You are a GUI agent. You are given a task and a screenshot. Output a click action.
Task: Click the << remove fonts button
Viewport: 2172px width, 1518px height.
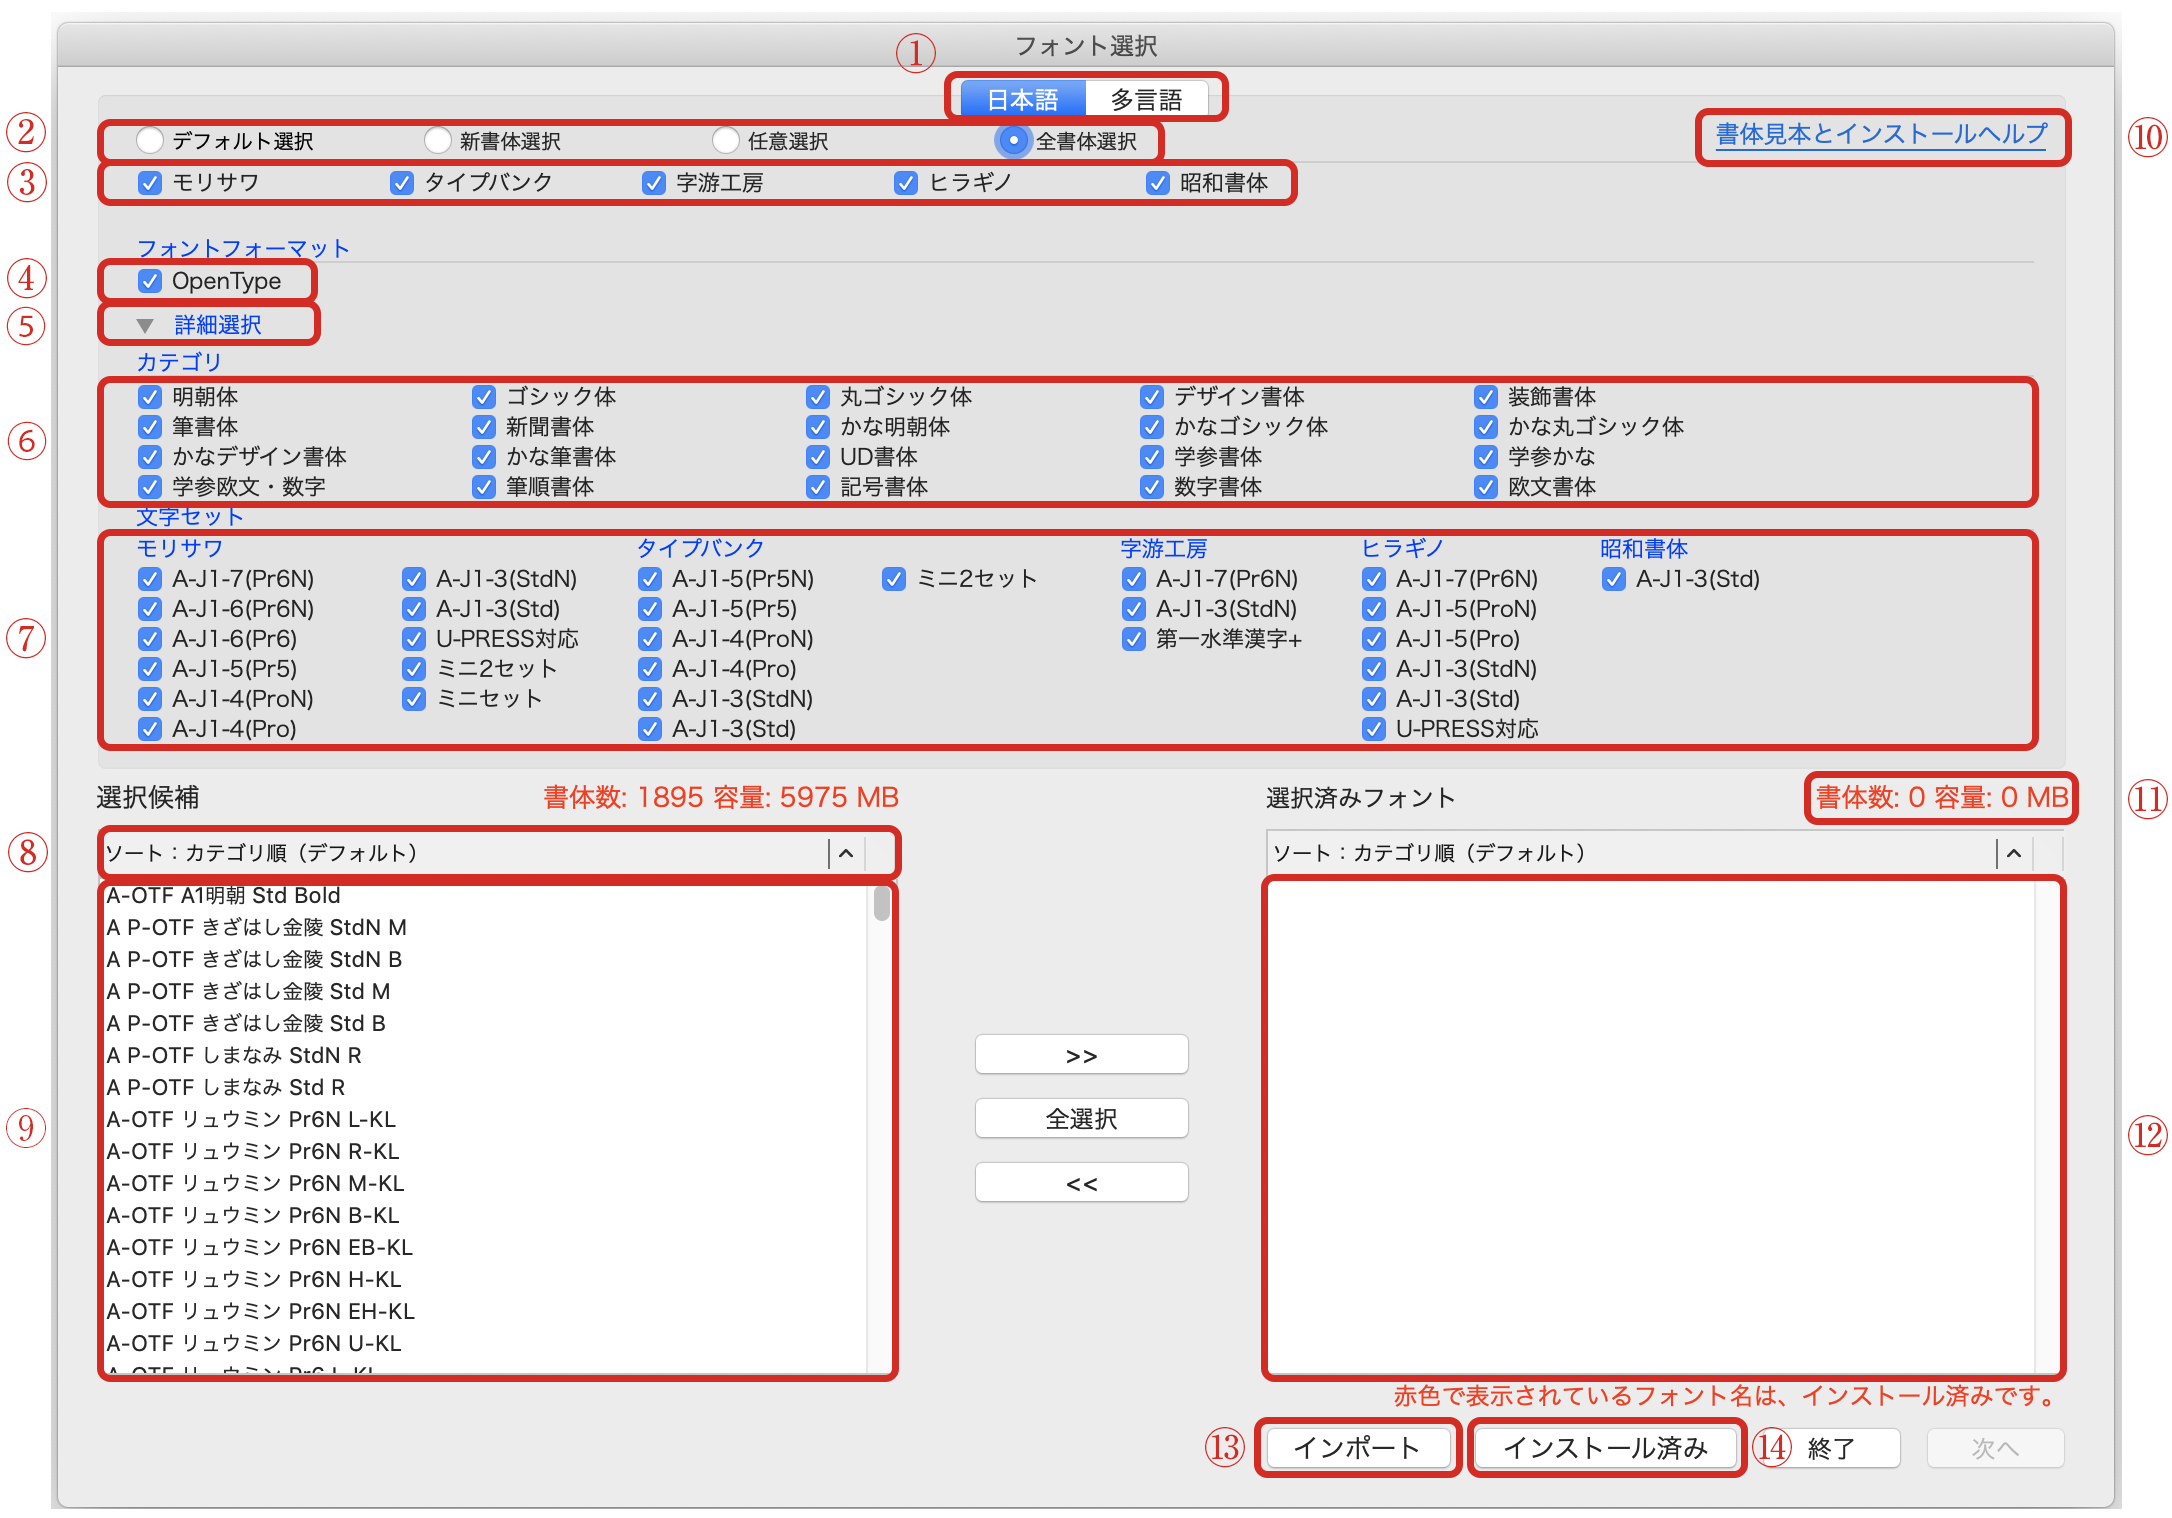click(1082, 1184)
